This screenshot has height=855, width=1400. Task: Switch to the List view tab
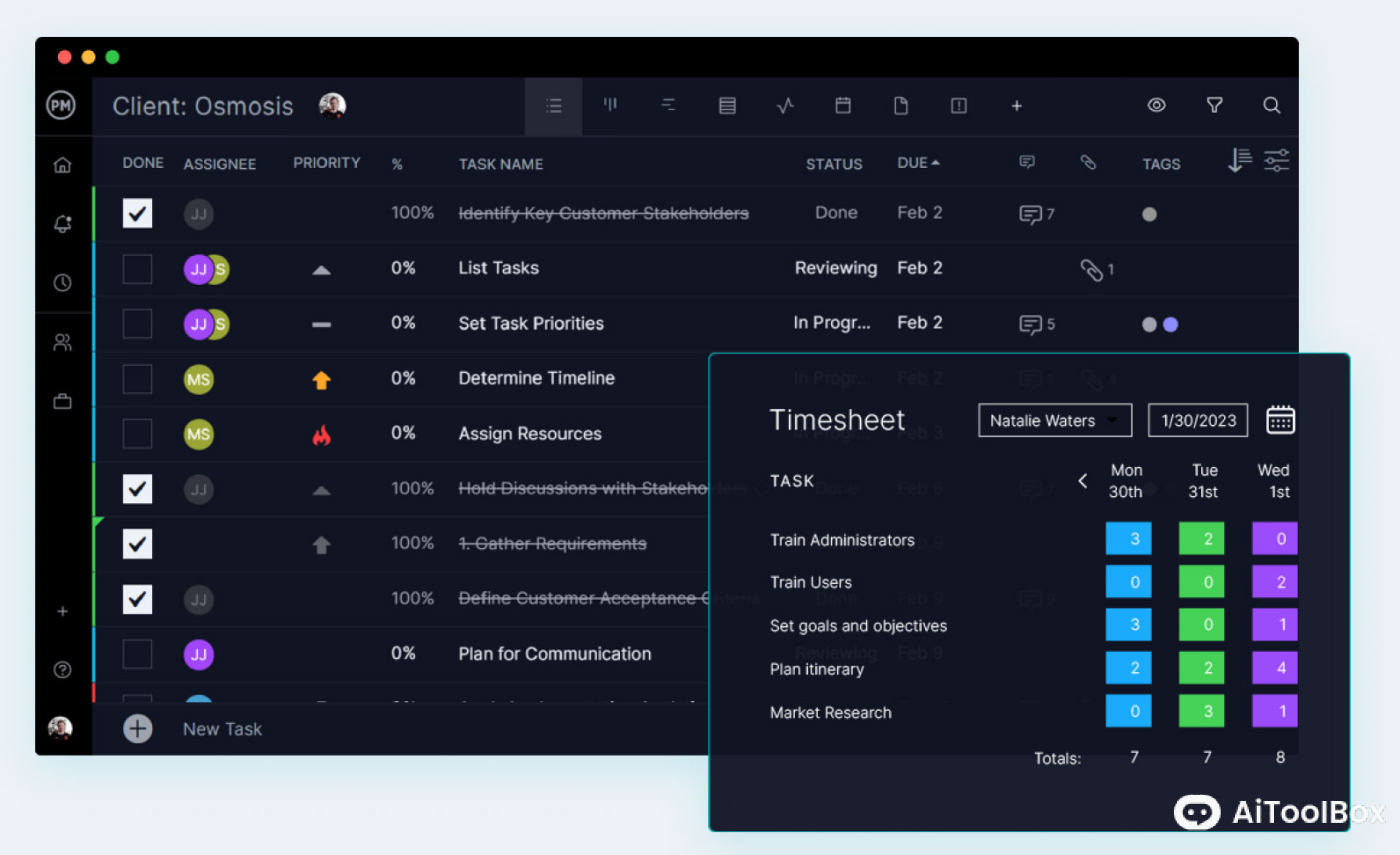coord(553,106)
